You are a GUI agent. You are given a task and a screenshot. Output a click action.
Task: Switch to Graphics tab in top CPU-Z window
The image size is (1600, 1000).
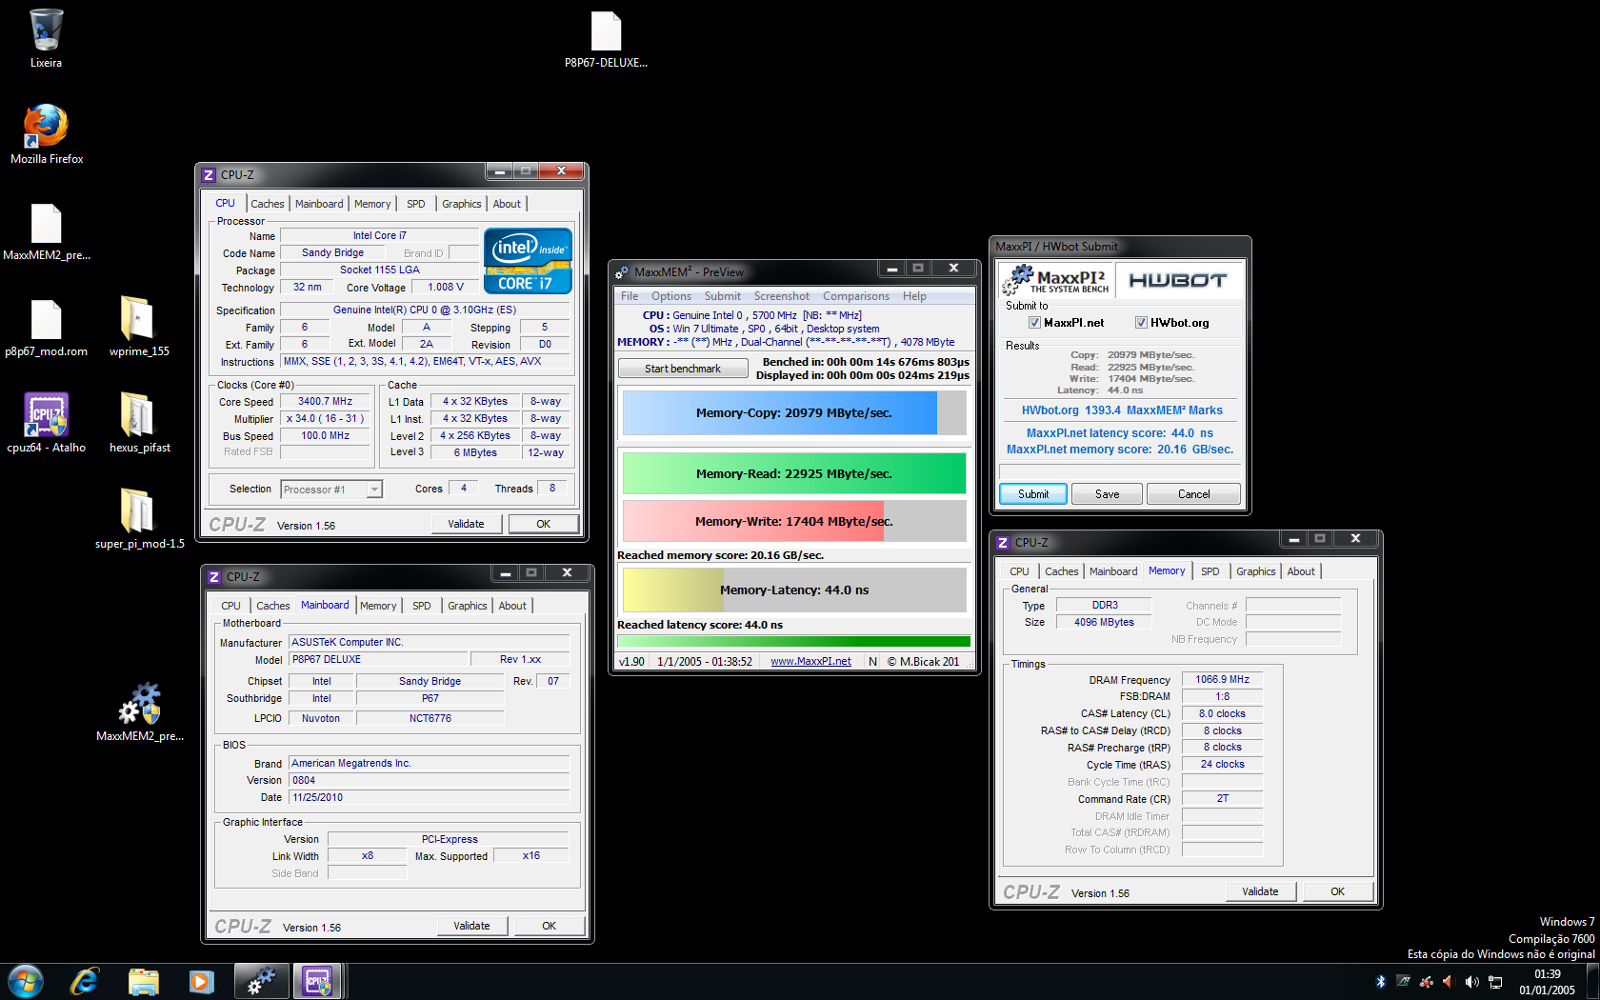click(461, 204)
